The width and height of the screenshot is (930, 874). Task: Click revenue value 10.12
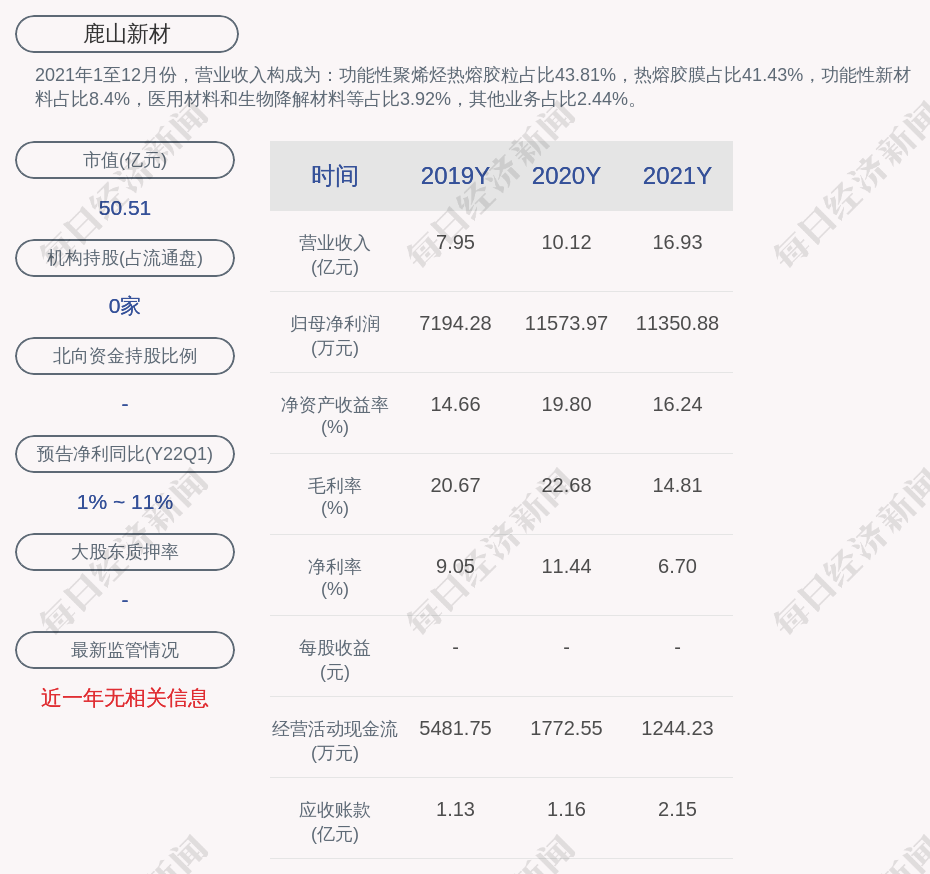(x=566, y=243)
